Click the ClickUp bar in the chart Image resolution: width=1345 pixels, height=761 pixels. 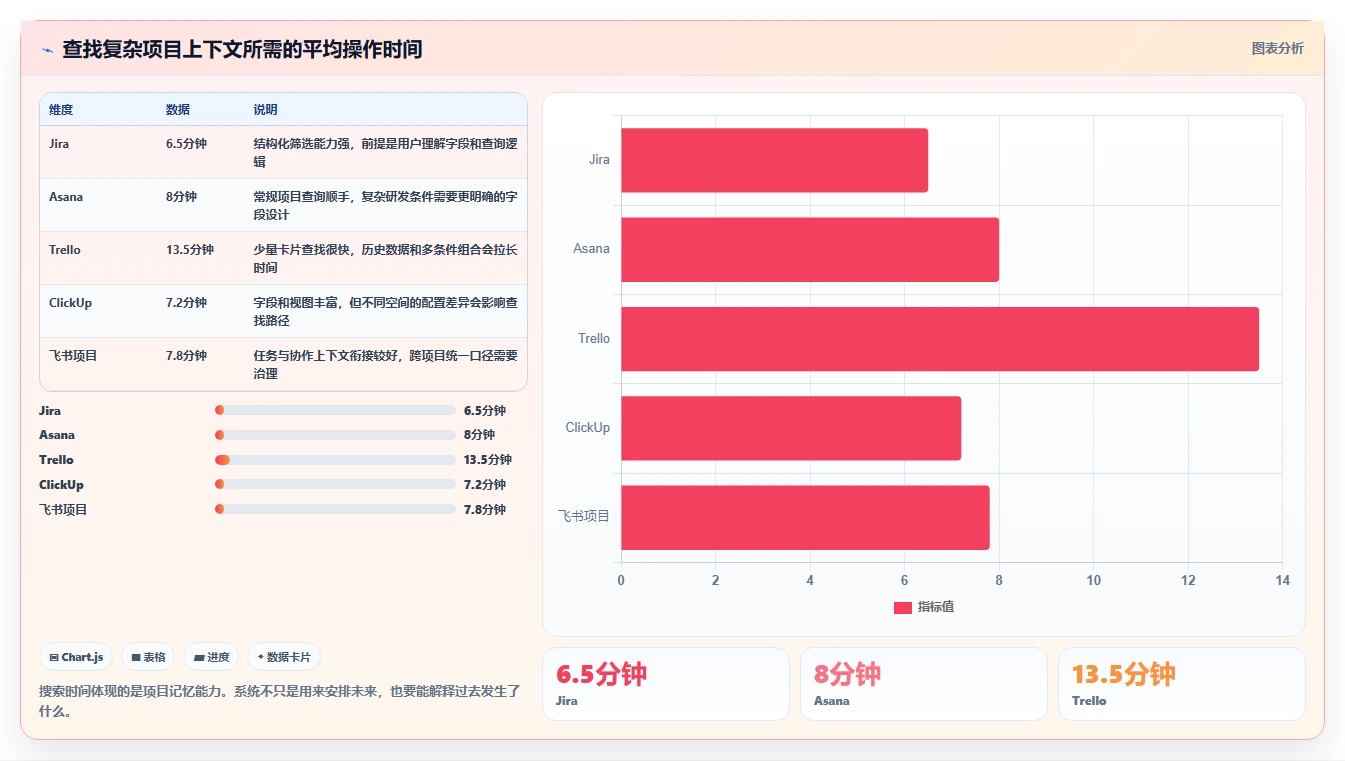791,428
